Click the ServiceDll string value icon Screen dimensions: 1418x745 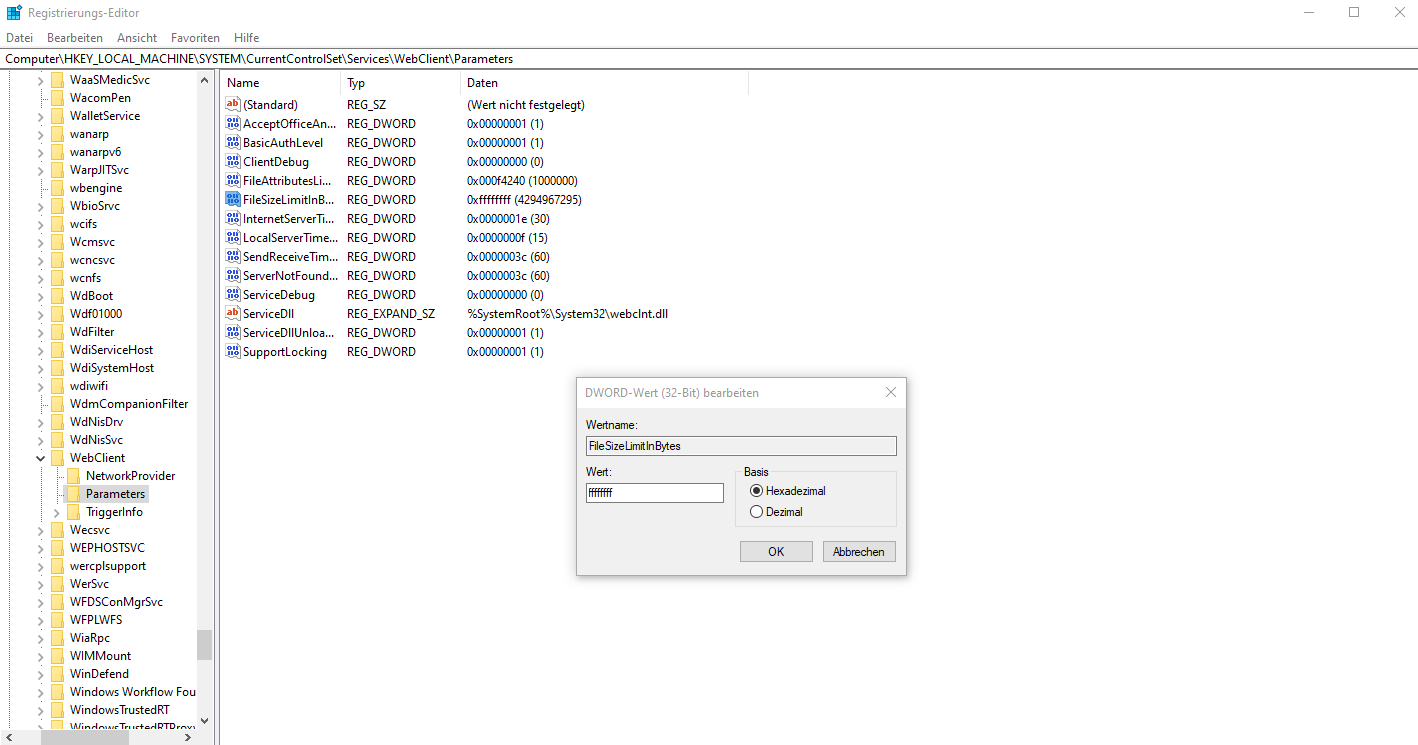(x=233, y=313)
